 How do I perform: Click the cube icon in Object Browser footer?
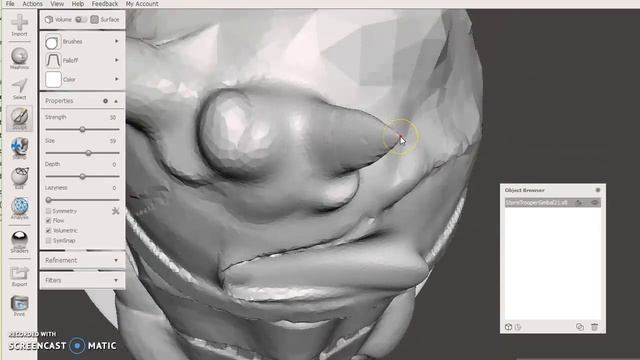[x=509, y=327]
